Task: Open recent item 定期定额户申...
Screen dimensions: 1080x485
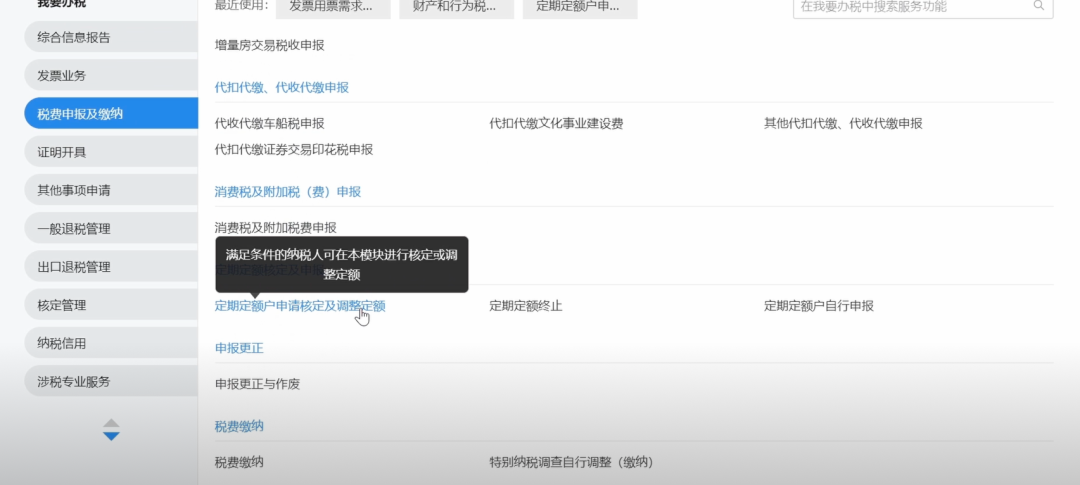Action: click(580, 7)
